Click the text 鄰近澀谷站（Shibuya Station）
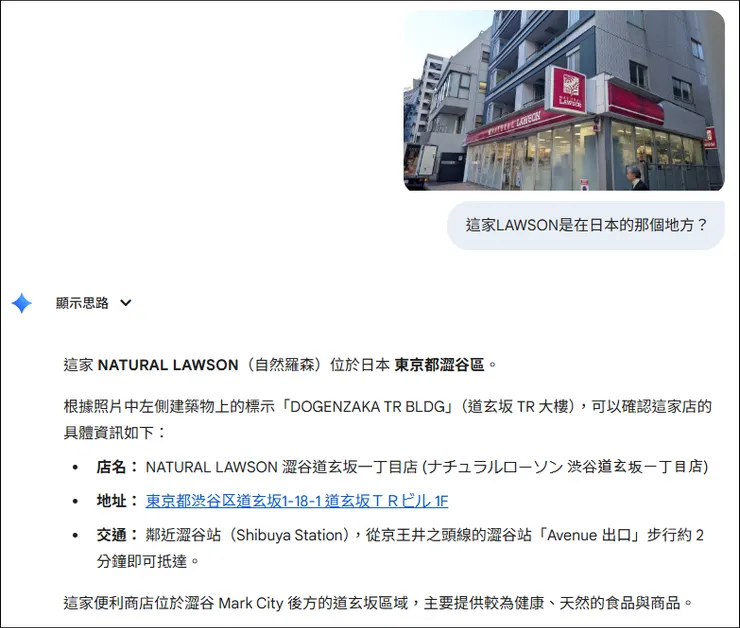The width and height of the screenshot is (740, 628). tap(249, 535)
